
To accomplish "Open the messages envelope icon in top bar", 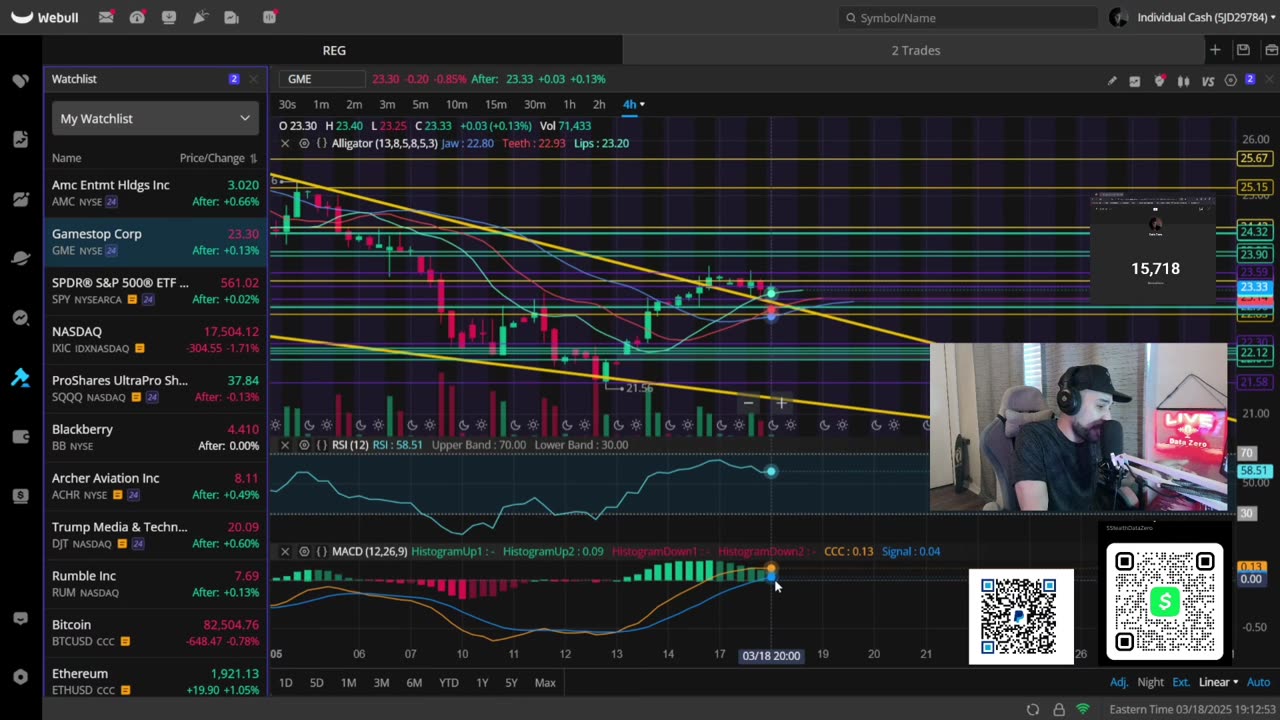I will 106,17.
